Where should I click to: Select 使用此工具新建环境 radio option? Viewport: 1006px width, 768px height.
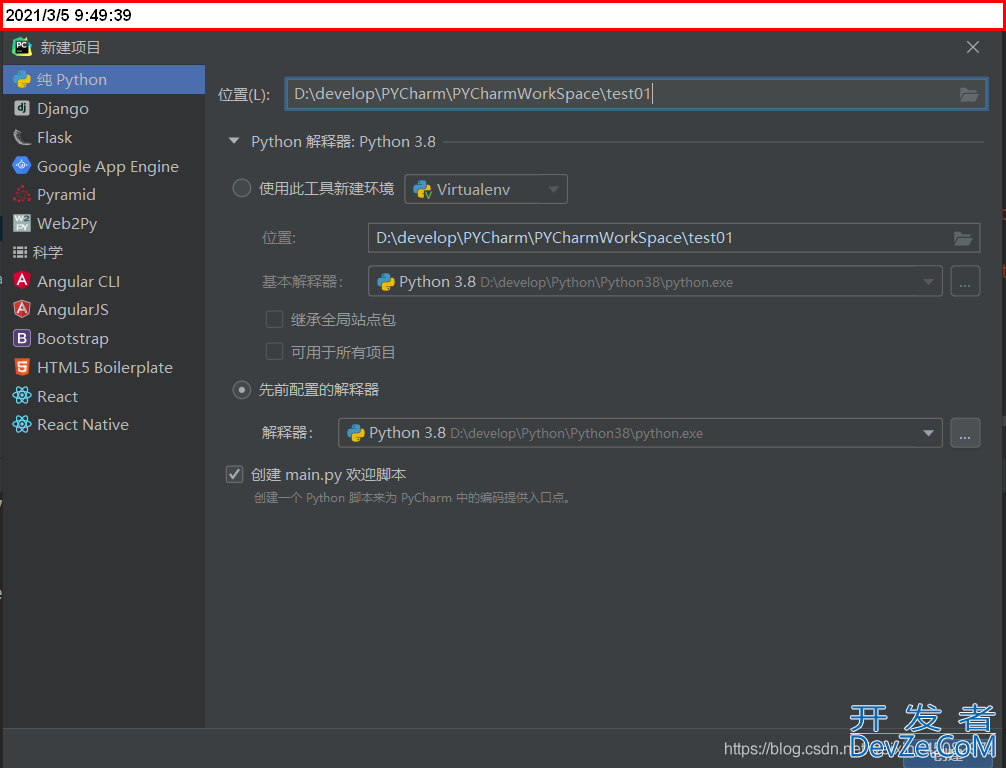pos(241,189)
